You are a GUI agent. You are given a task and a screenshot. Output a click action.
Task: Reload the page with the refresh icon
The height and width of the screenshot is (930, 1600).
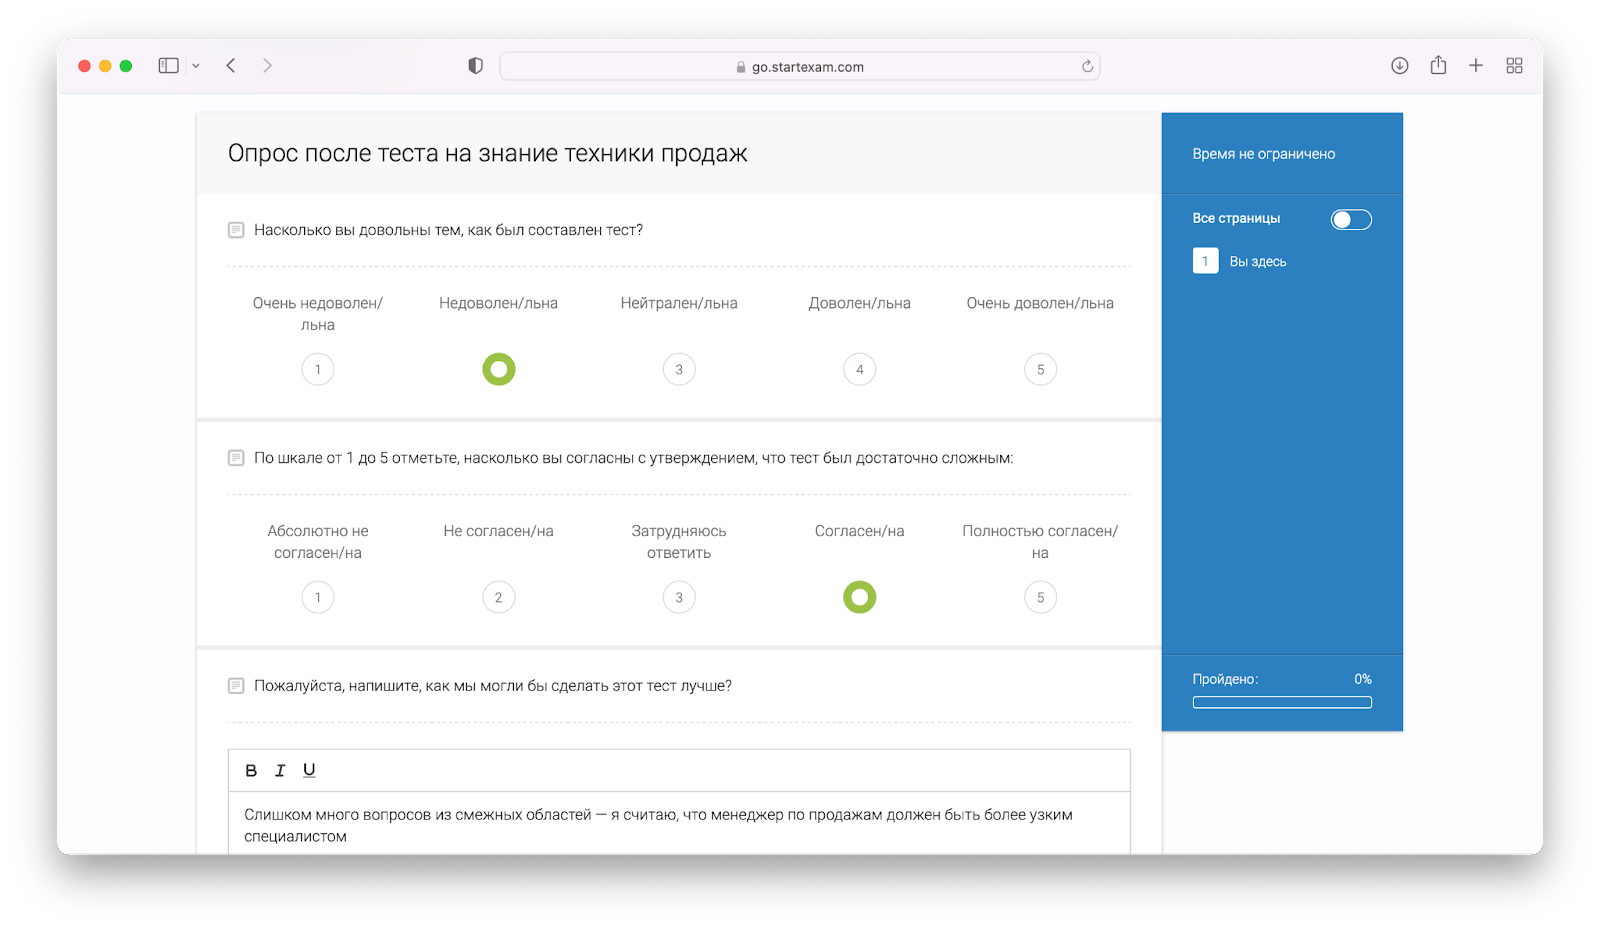coord(1087,67)
